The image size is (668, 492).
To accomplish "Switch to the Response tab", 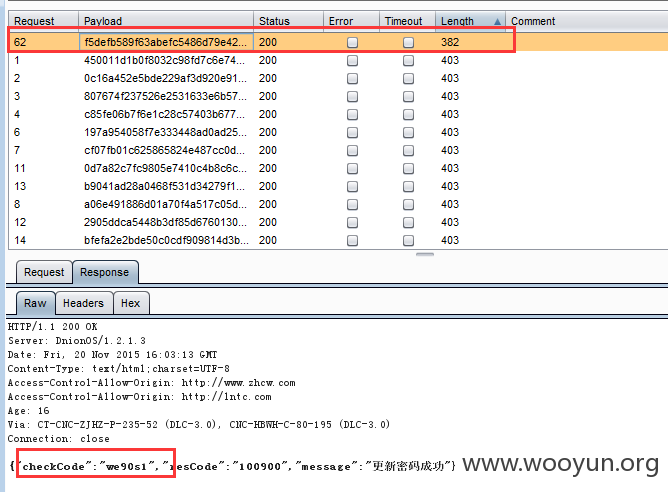I will [105, 272].
